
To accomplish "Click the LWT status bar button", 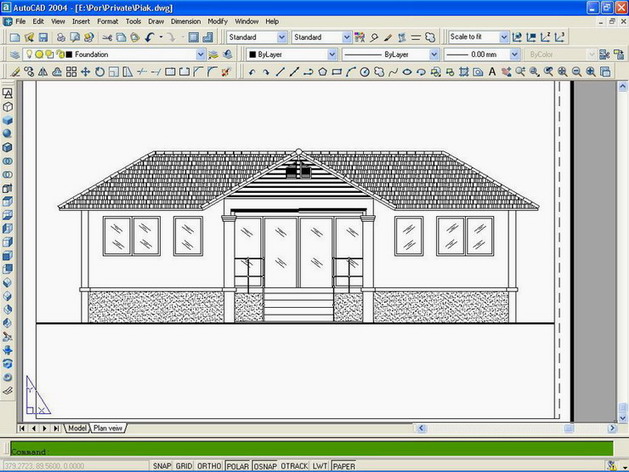I will point(320,466).
